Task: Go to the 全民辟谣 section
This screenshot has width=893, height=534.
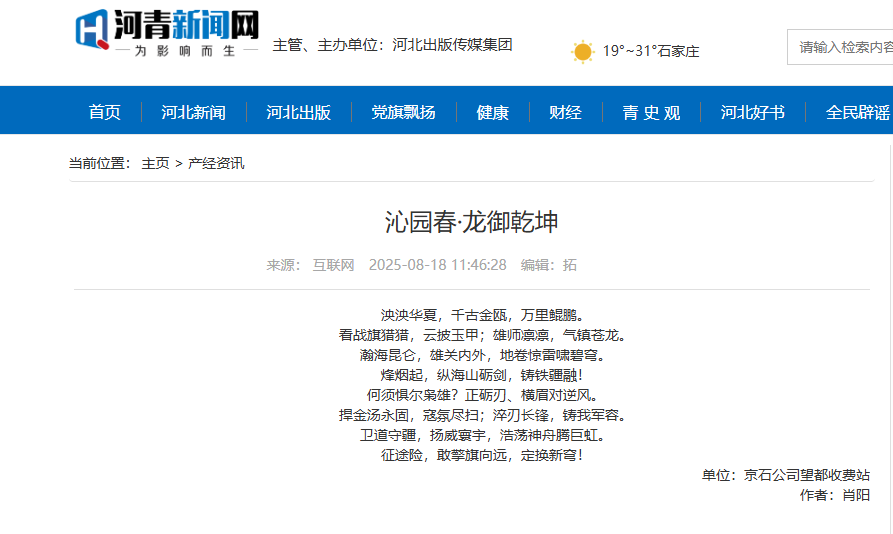Action: [858, 112]
